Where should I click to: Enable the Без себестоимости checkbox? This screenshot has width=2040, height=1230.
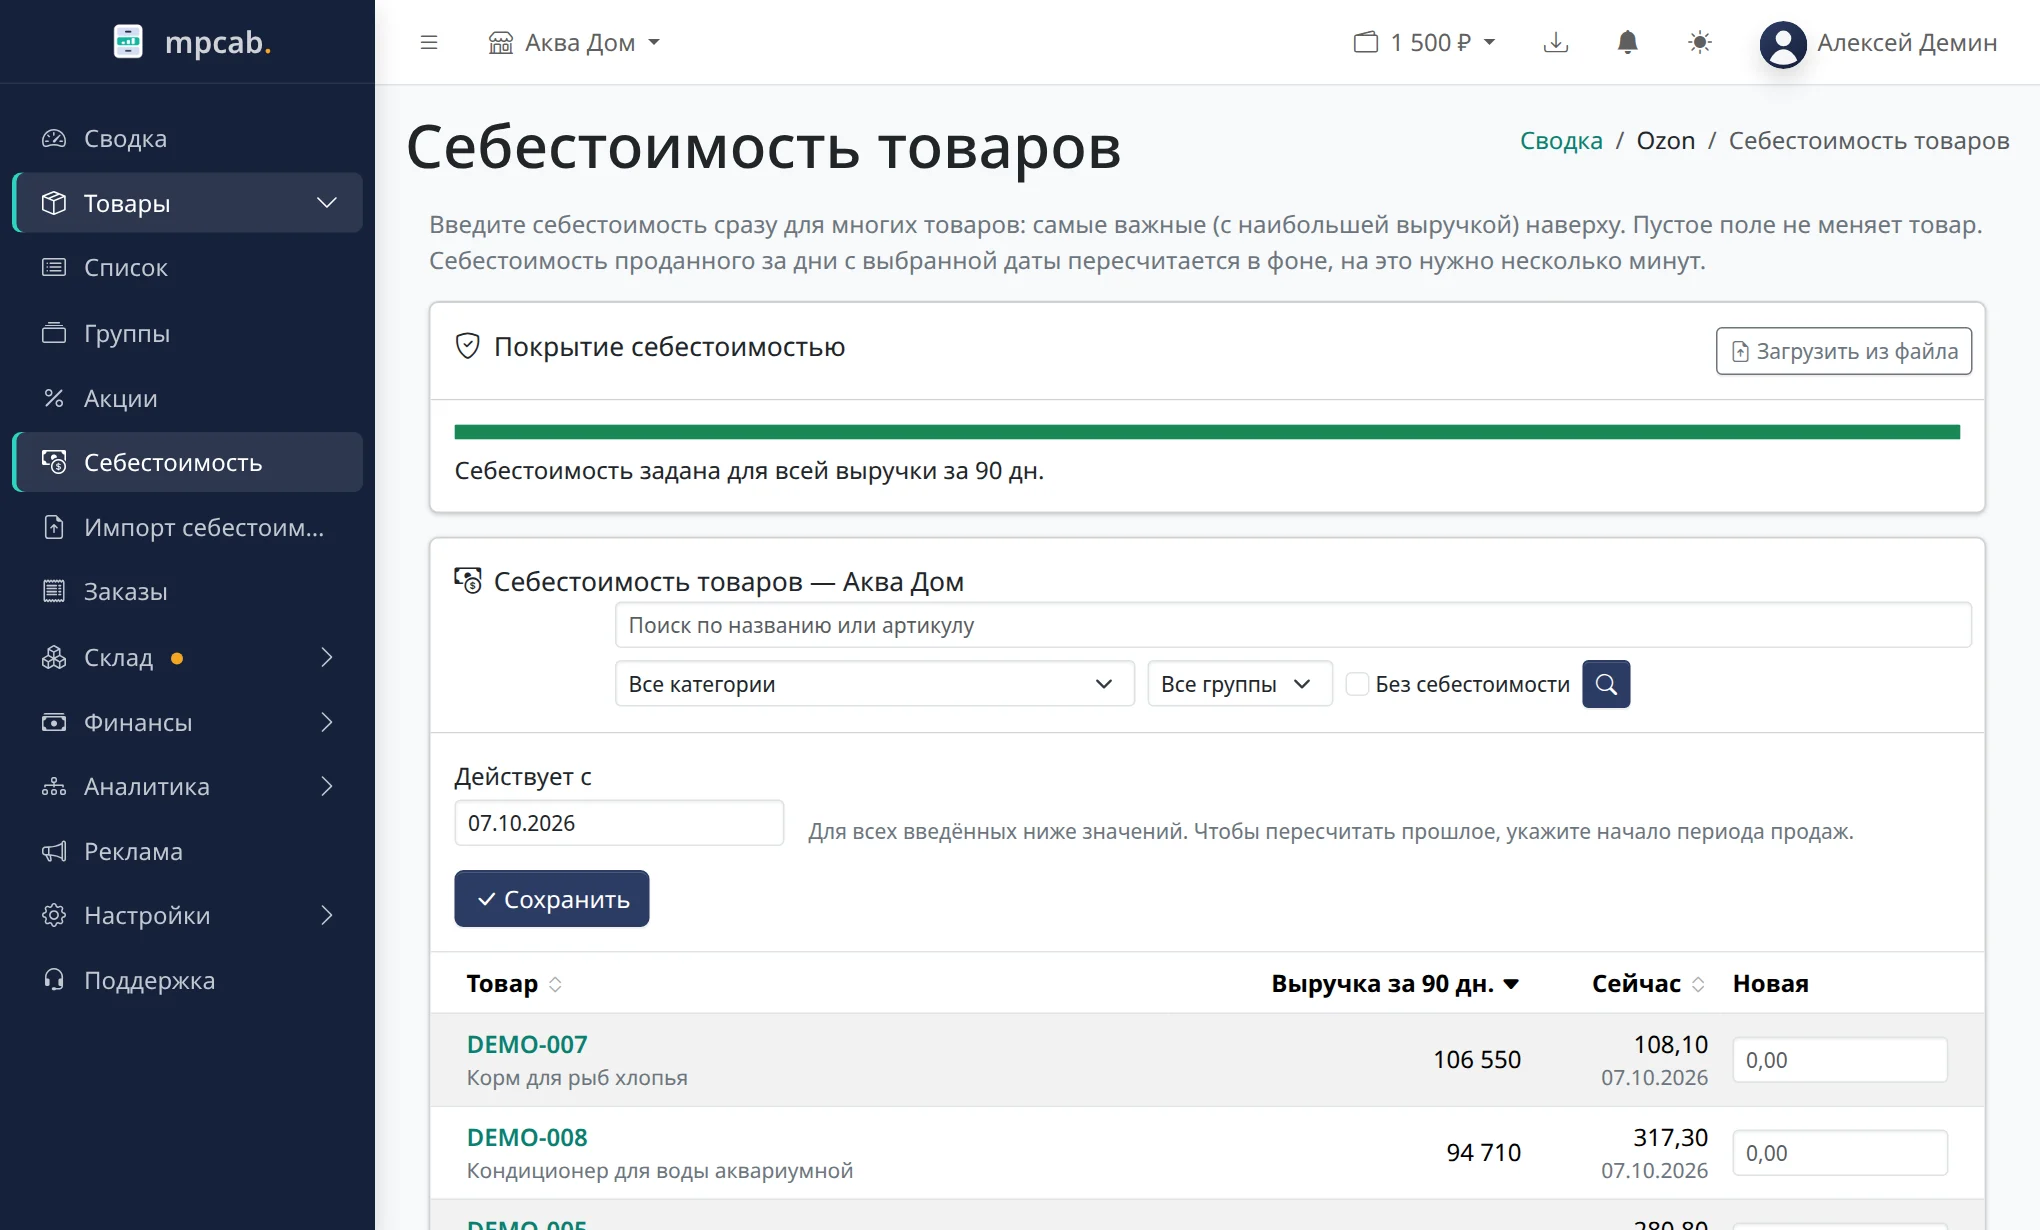(1357, 684)
